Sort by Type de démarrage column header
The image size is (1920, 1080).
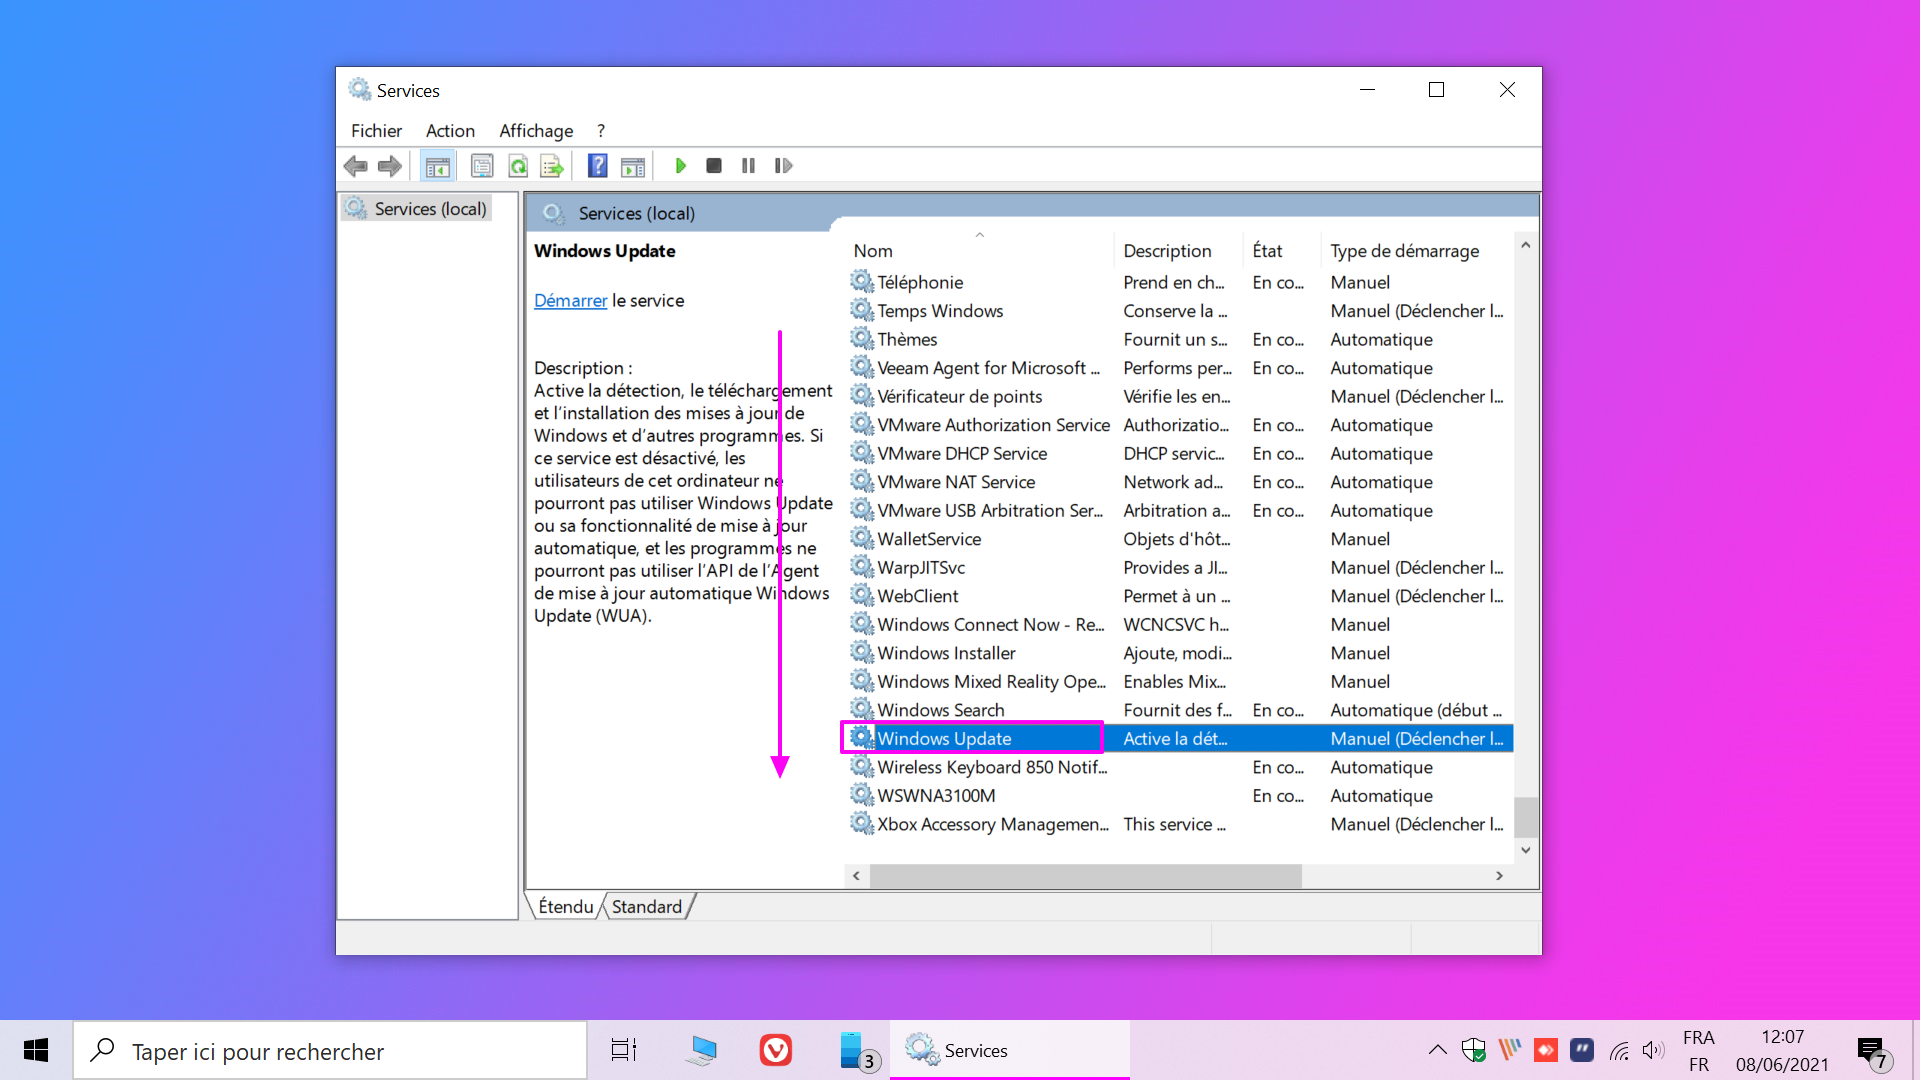coord(1404,251)
